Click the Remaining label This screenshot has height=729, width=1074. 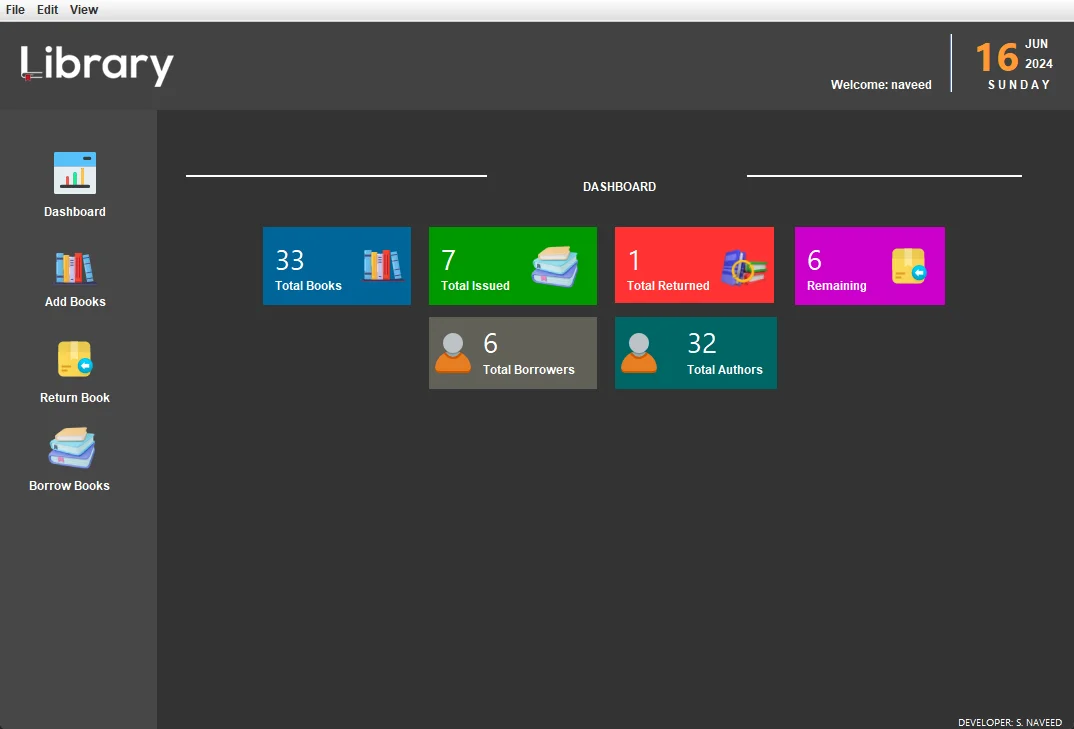coord(836,286)
